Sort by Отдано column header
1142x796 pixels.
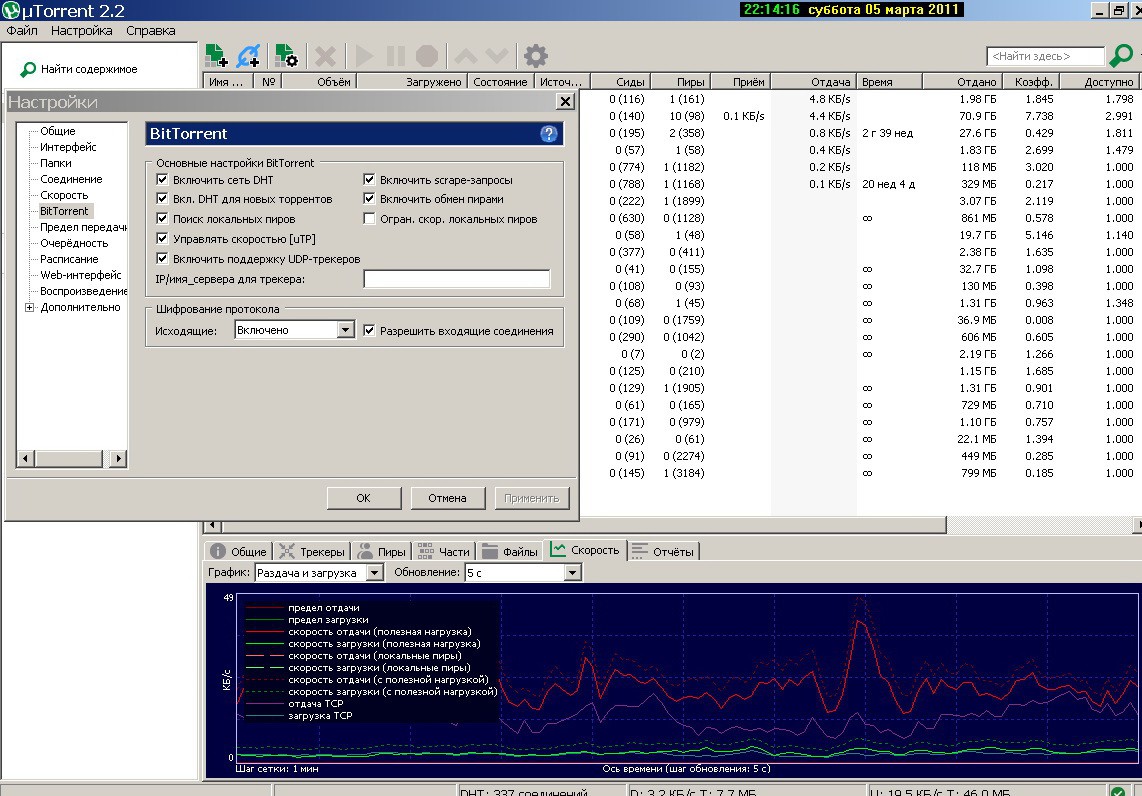962,82
